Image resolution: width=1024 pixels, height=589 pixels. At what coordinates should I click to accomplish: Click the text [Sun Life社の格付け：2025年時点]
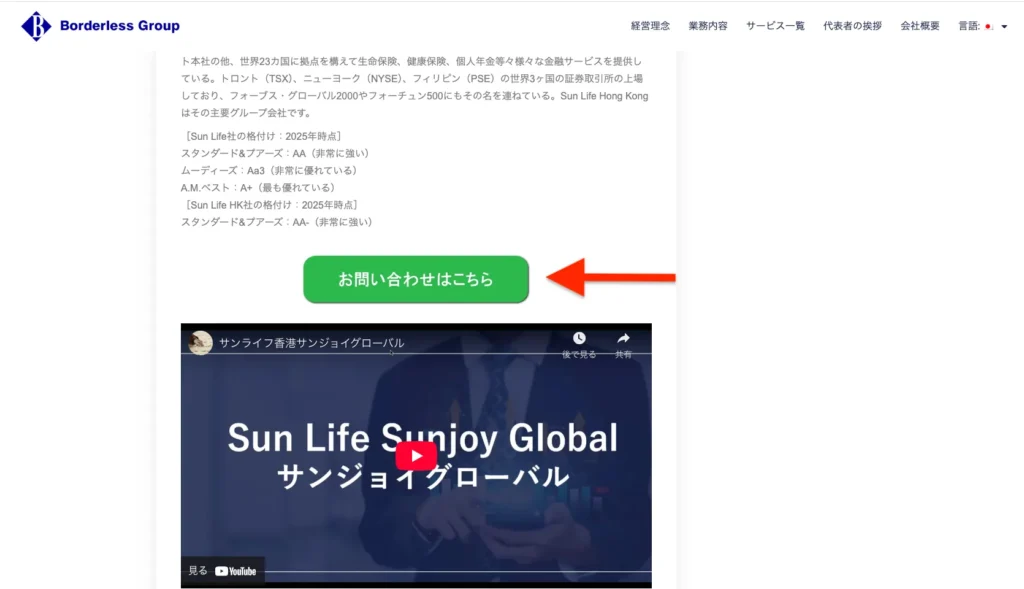pos(263,136)
